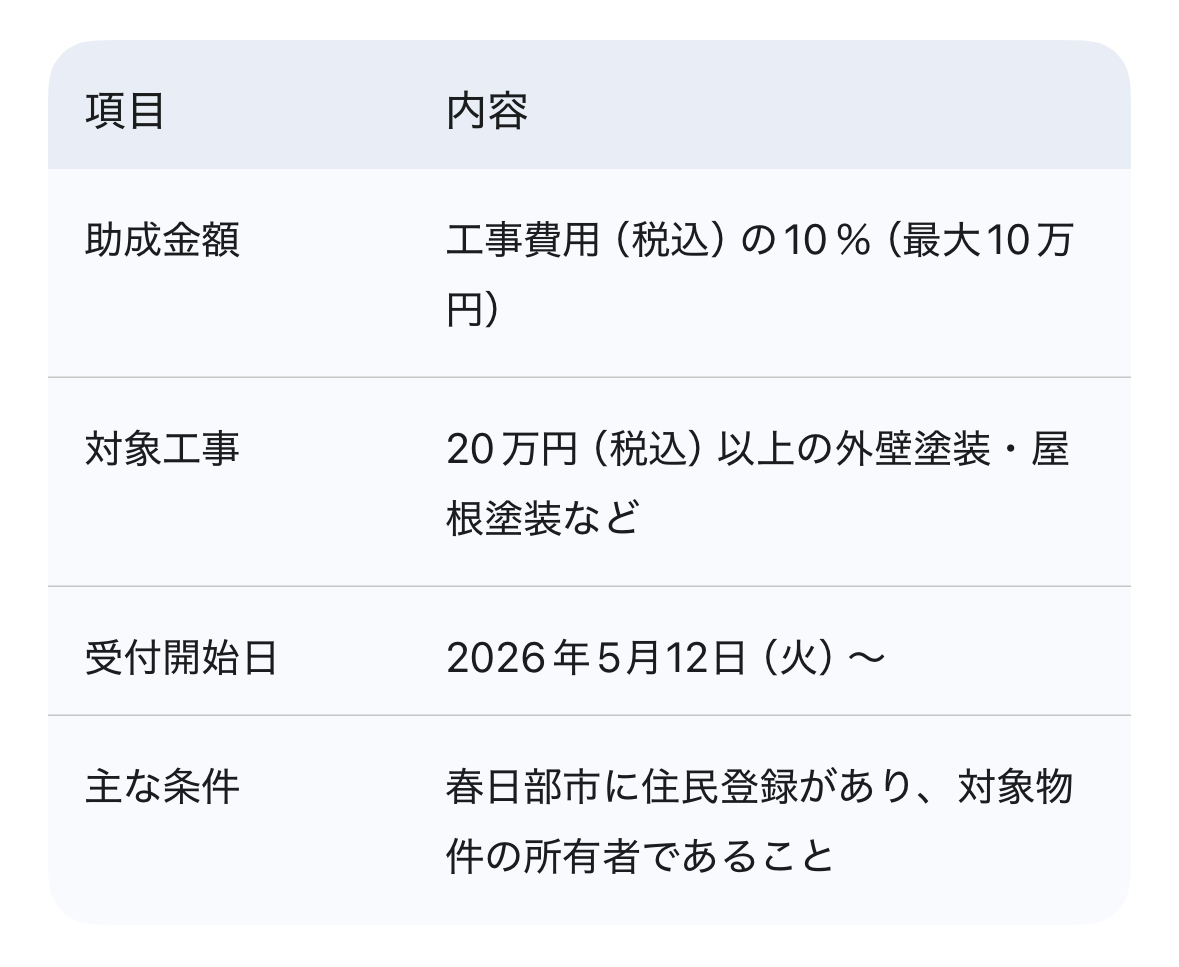
Task: Select the 対象工事 row label
Action: point(163,450)
